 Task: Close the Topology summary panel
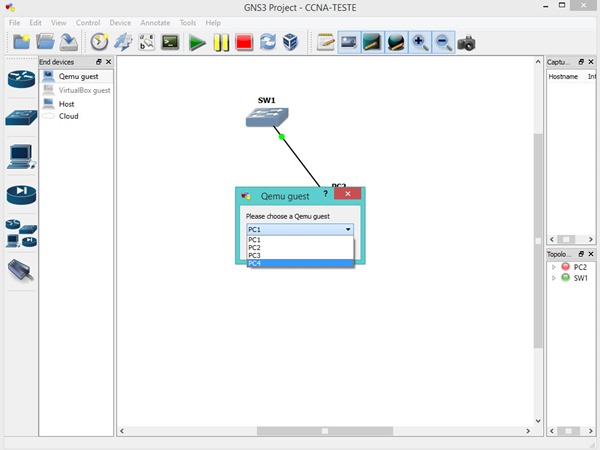pyautogui.click(x=591, y=254)
